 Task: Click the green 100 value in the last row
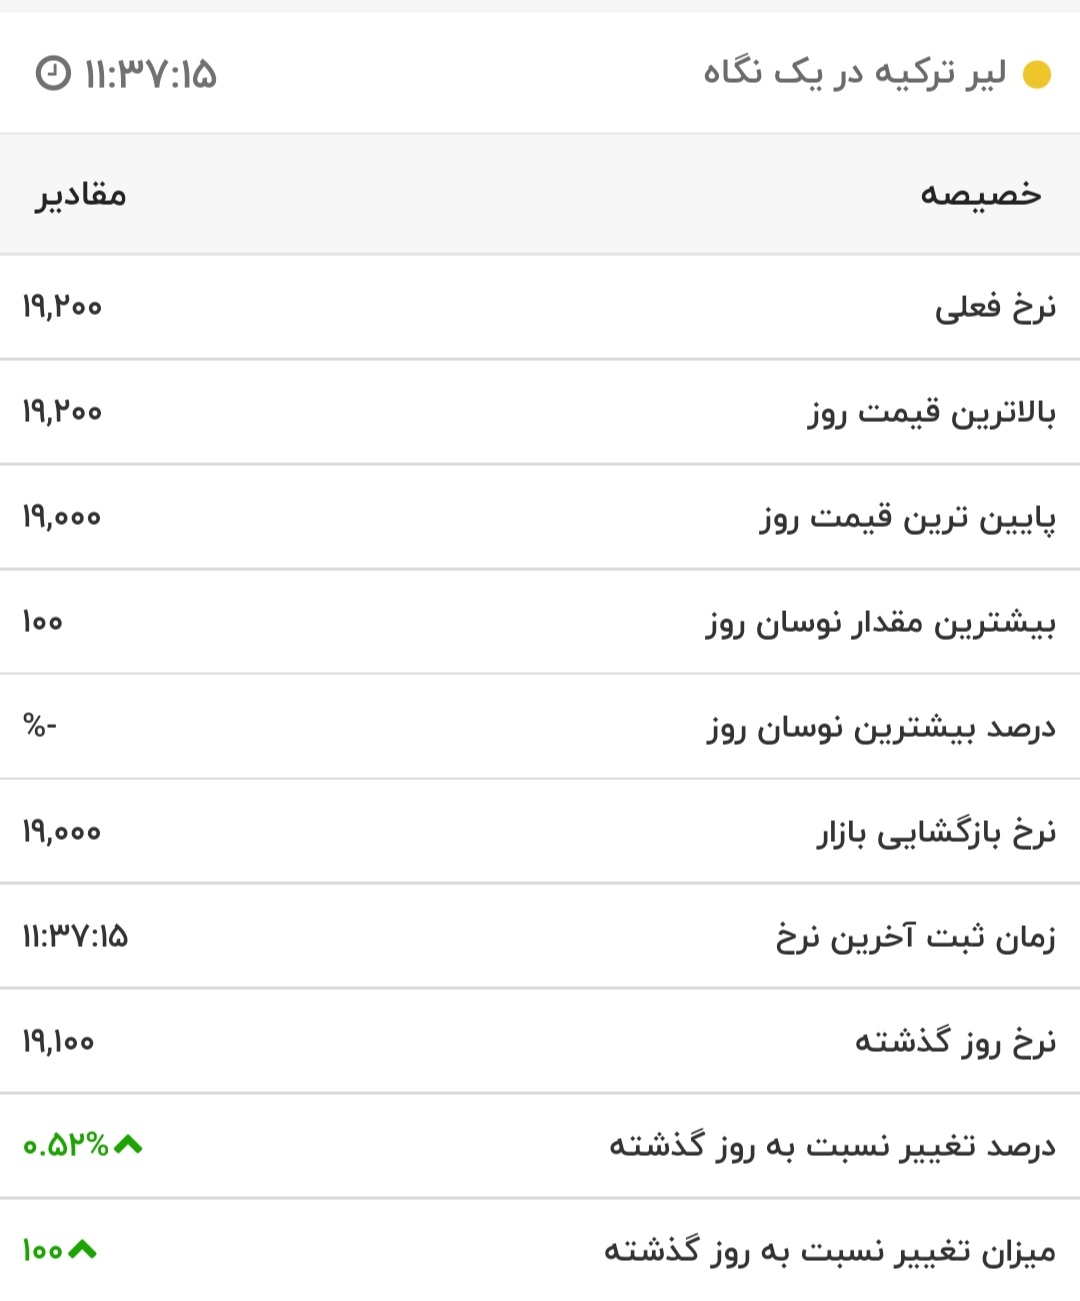click(42, 1250)
